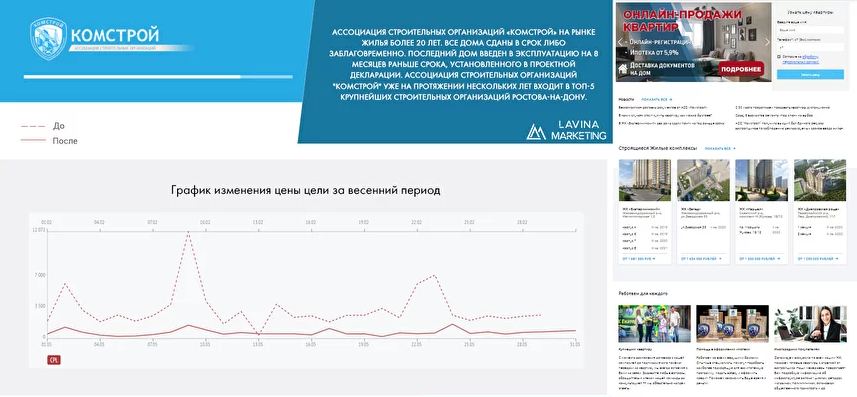Viewport: 857px width, 397px height.
Task: Go to next banner slide arrow
Action: tap(767, 42)
